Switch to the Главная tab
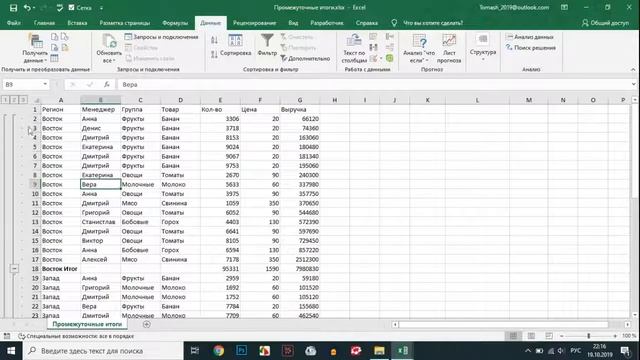 coord(44,23)
